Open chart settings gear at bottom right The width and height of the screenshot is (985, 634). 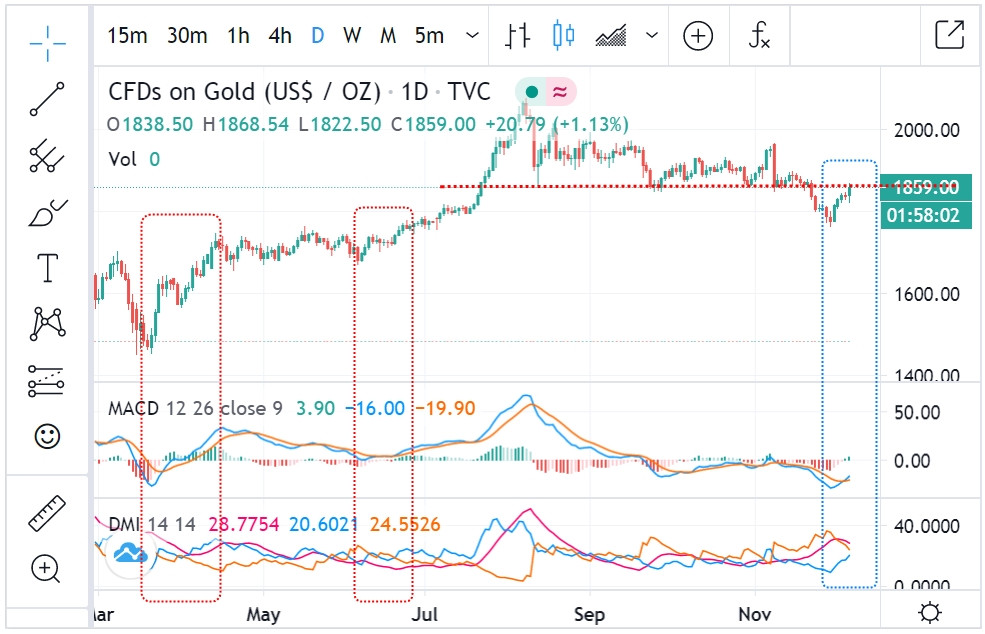tap(929, 612)
